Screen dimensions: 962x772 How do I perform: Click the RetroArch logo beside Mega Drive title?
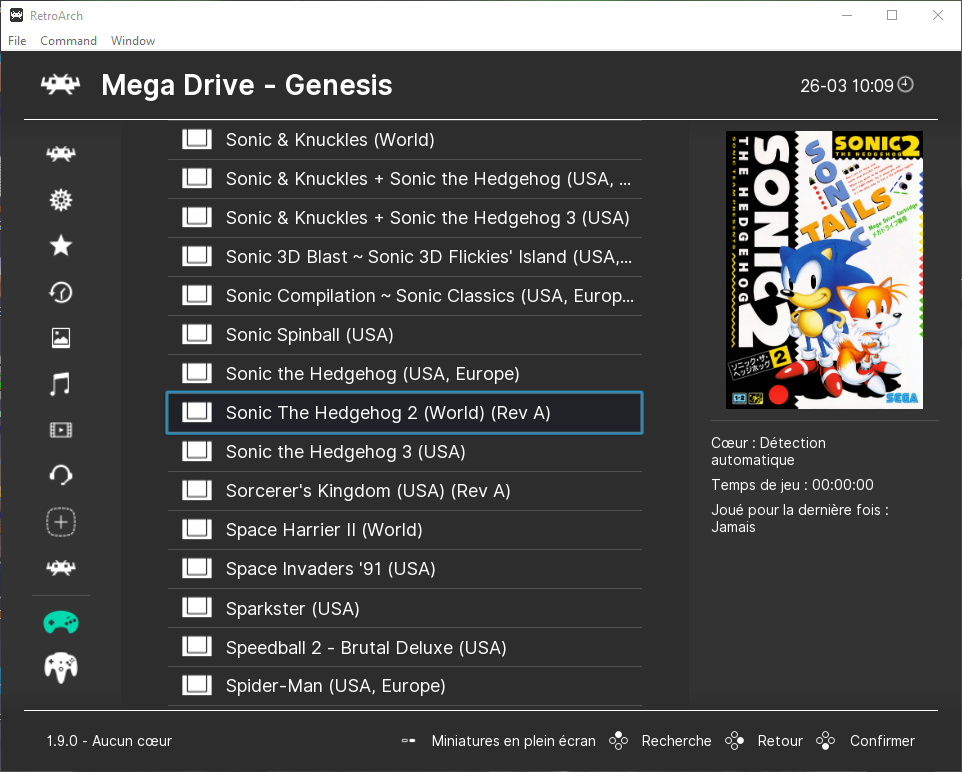point(60,85)
